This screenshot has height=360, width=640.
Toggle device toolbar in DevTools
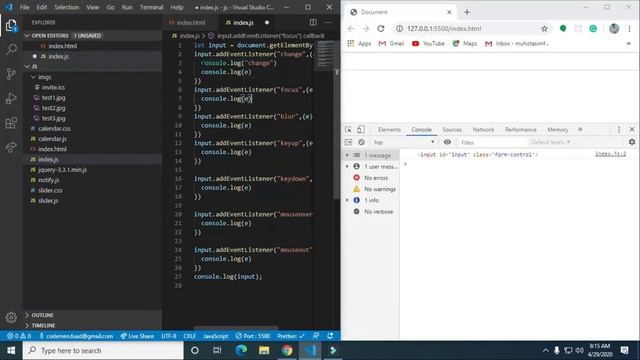click(x=361, y=129)
